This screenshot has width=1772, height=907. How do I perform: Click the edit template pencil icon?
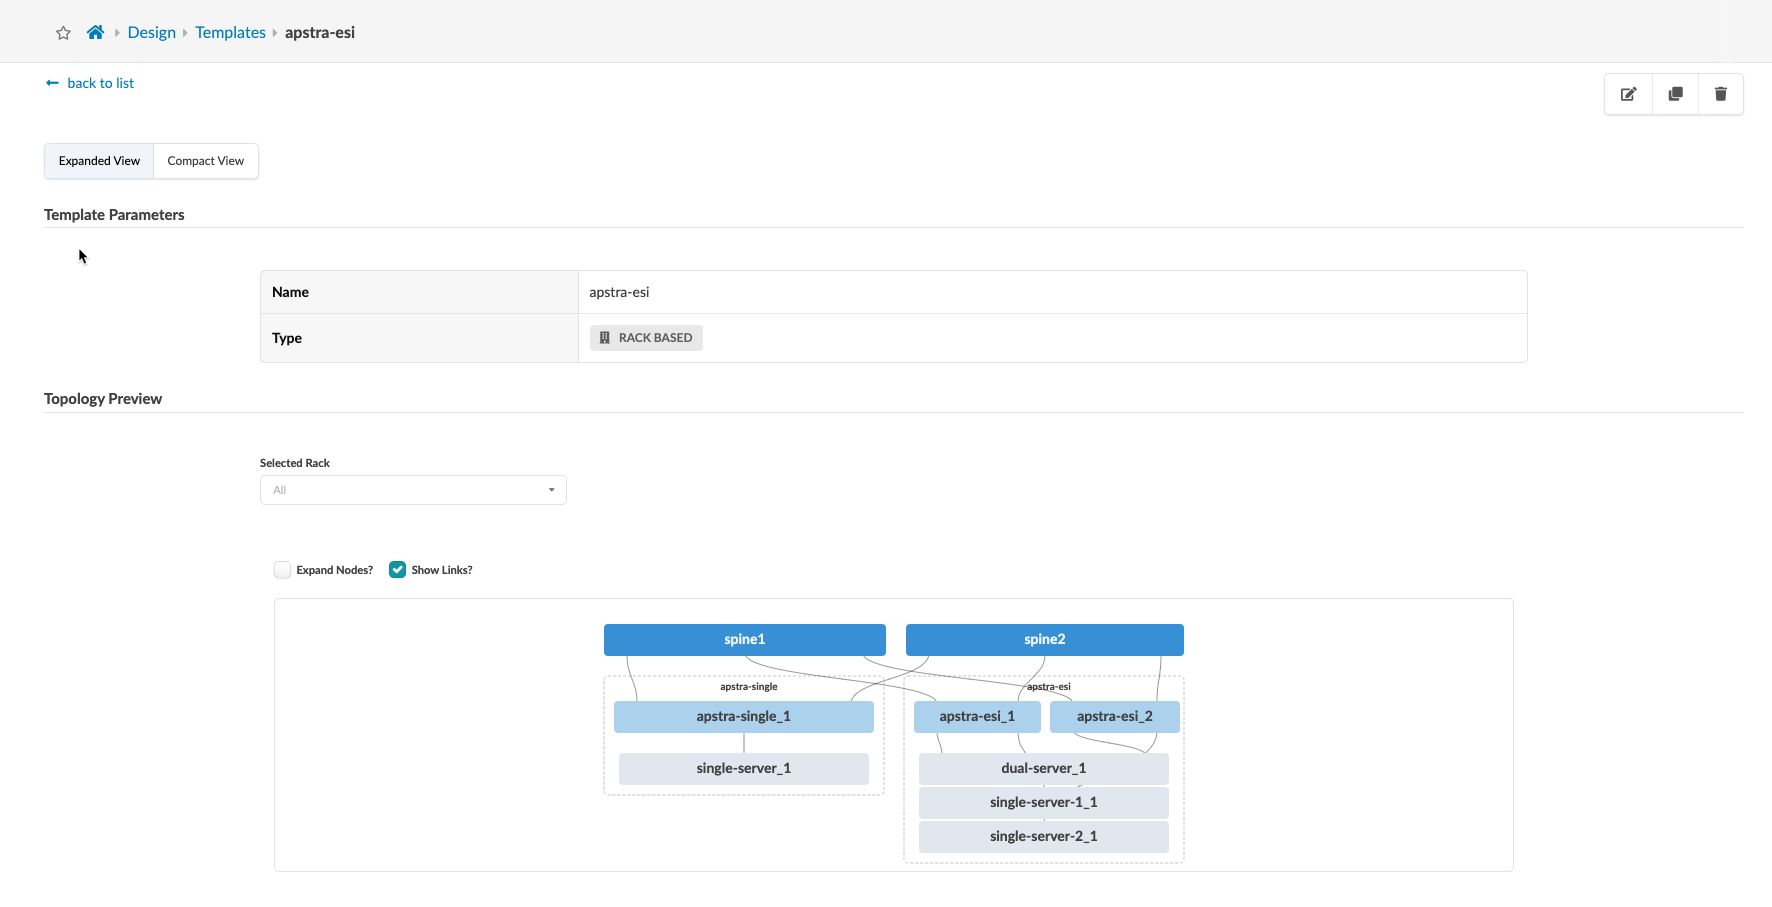pyautogui.click(x=1628, y=94)
